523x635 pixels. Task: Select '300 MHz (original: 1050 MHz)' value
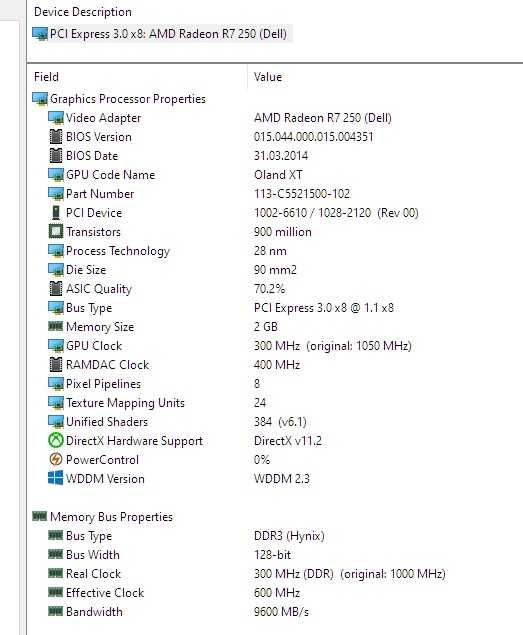click(333, 346)
